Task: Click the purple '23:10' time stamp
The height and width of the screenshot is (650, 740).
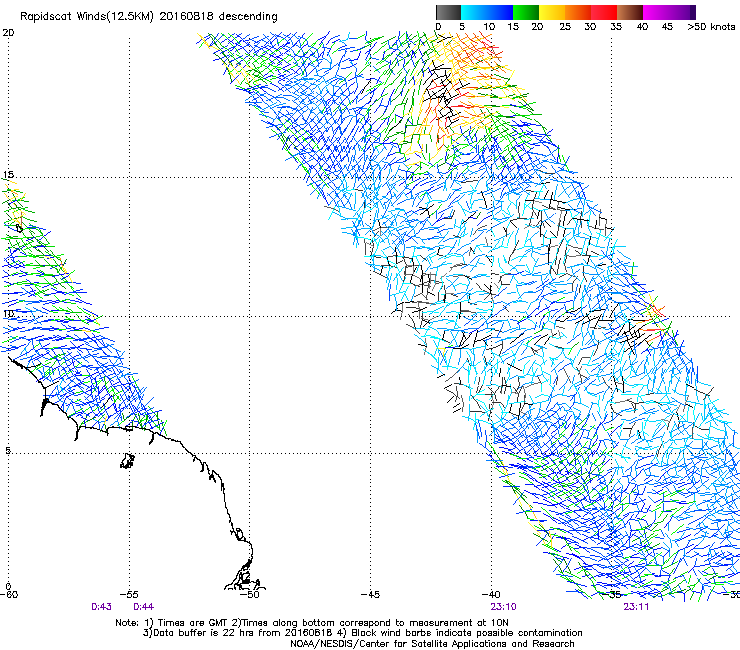Action: [x=504, y=607]
